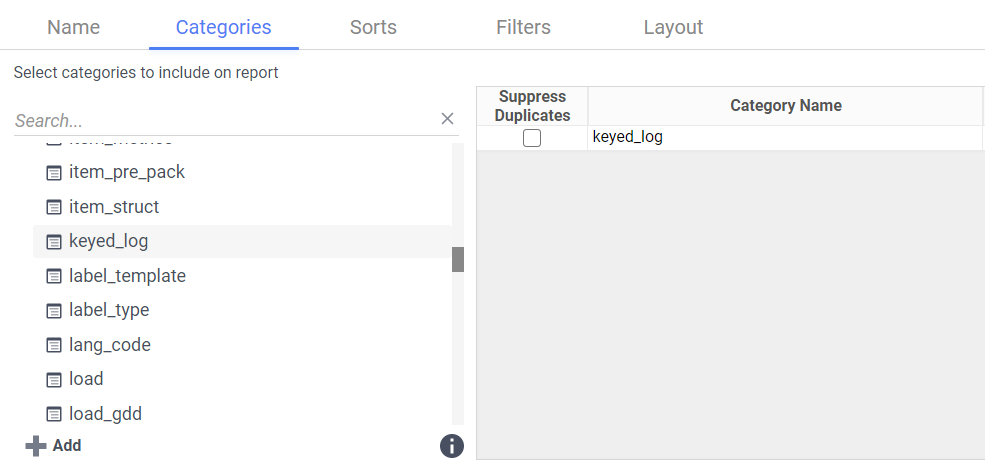
Task: Open the Sorts tab
Action: pos(373,27)
